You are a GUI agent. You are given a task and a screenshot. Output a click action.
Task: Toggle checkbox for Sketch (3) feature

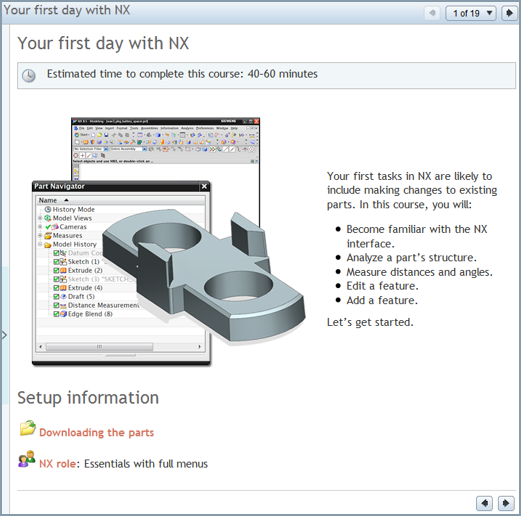coord(56,279)
